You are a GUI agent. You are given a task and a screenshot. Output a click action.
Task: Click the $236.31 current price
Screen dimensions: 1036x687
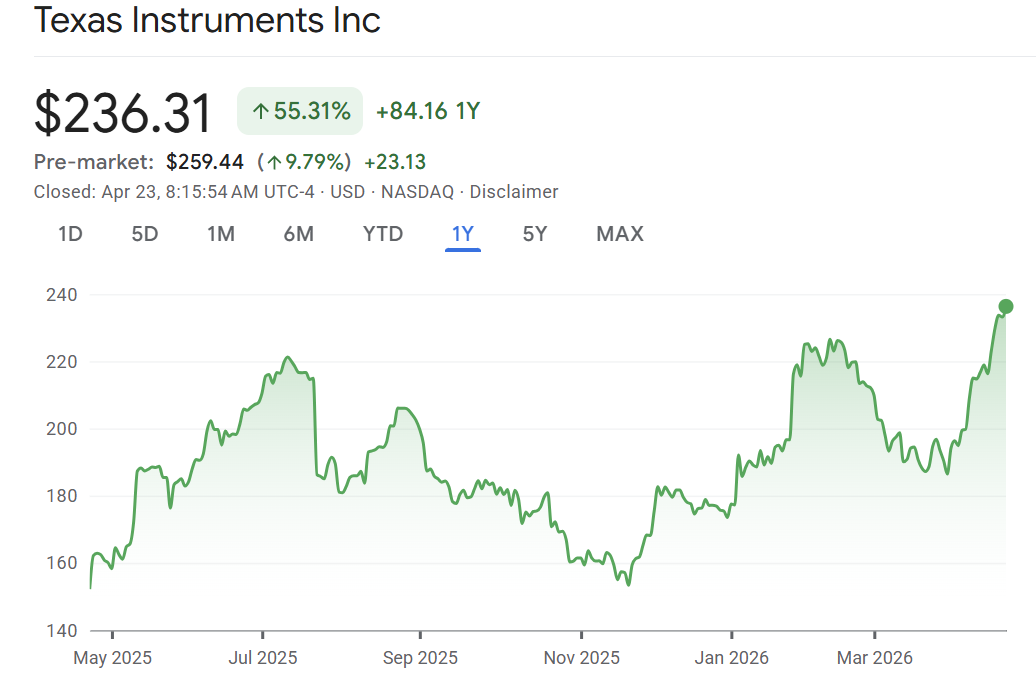(123, 112)
